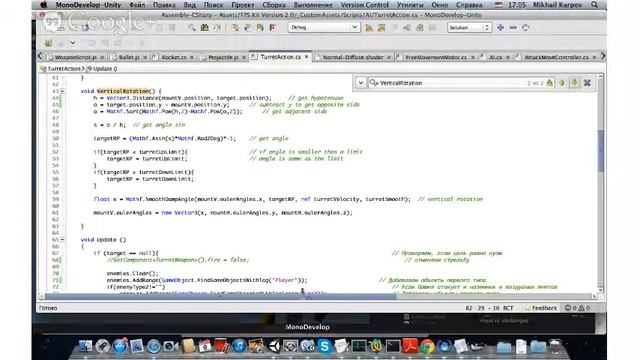Click the Feedback button in status bar
Screen dimensions: 640x360
[541, 308]
